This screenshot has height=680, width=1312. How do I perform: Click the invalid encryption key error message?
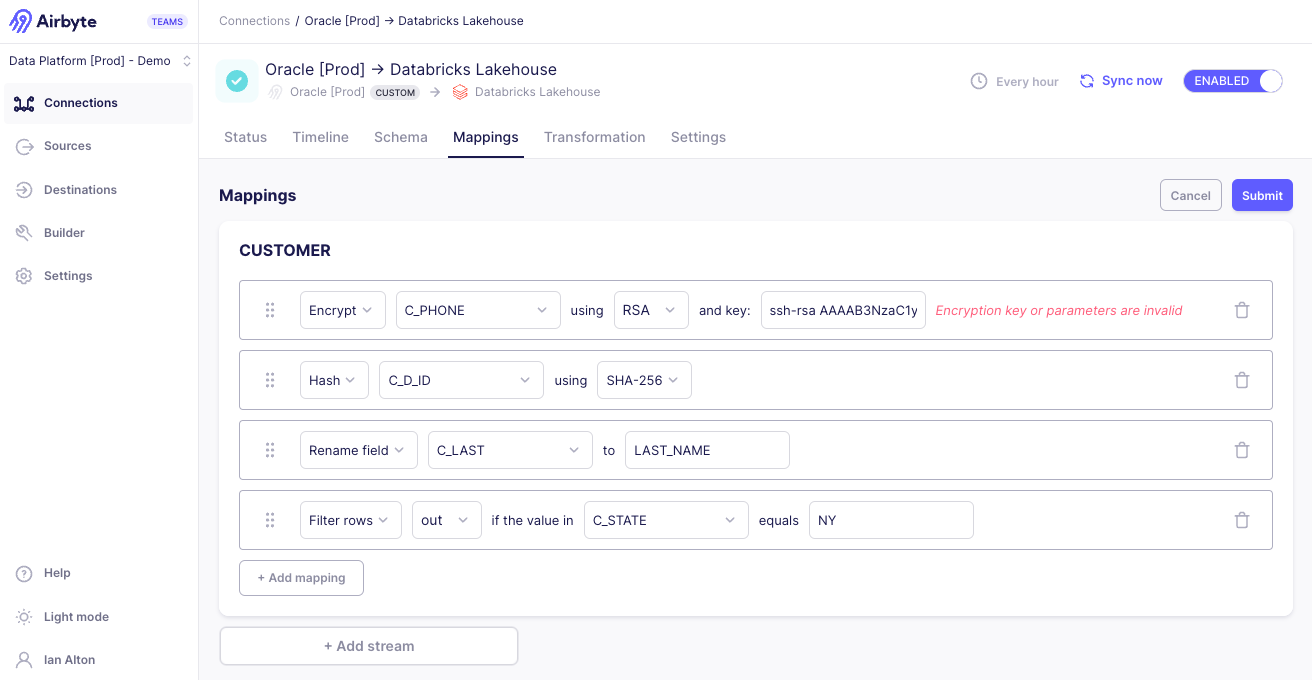1059,310
